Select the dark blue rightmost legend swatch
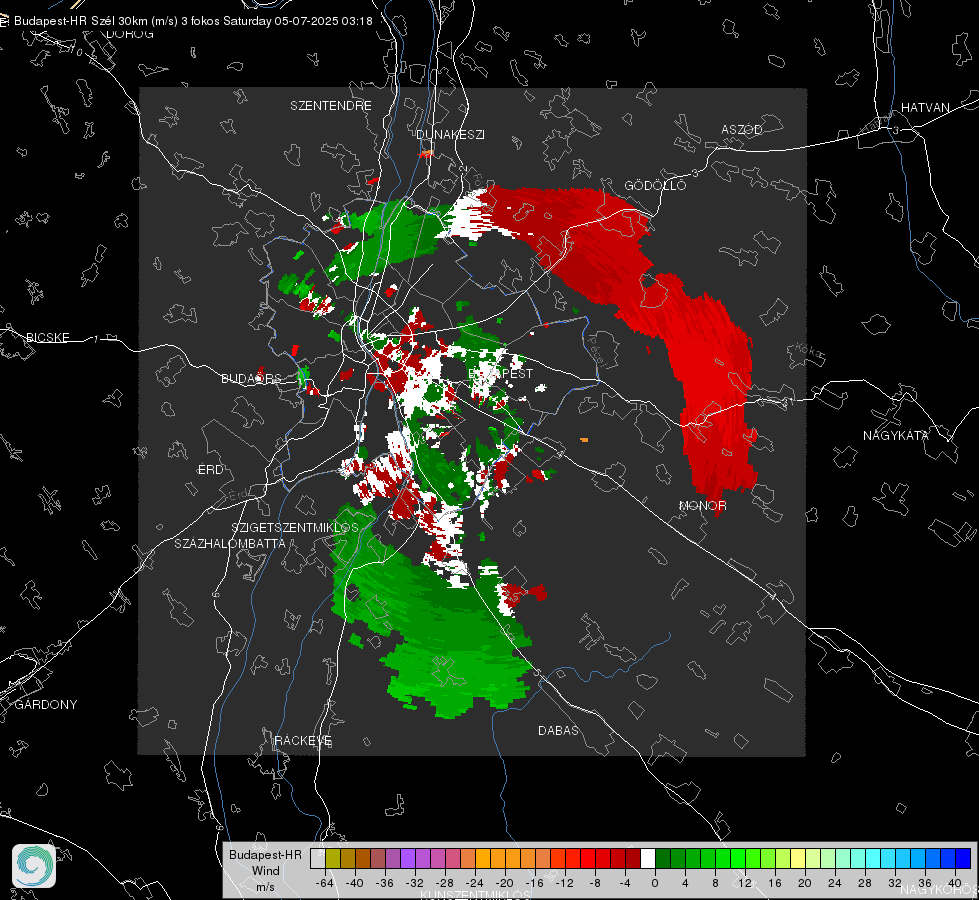979x900 pixels. click(963, 858)
